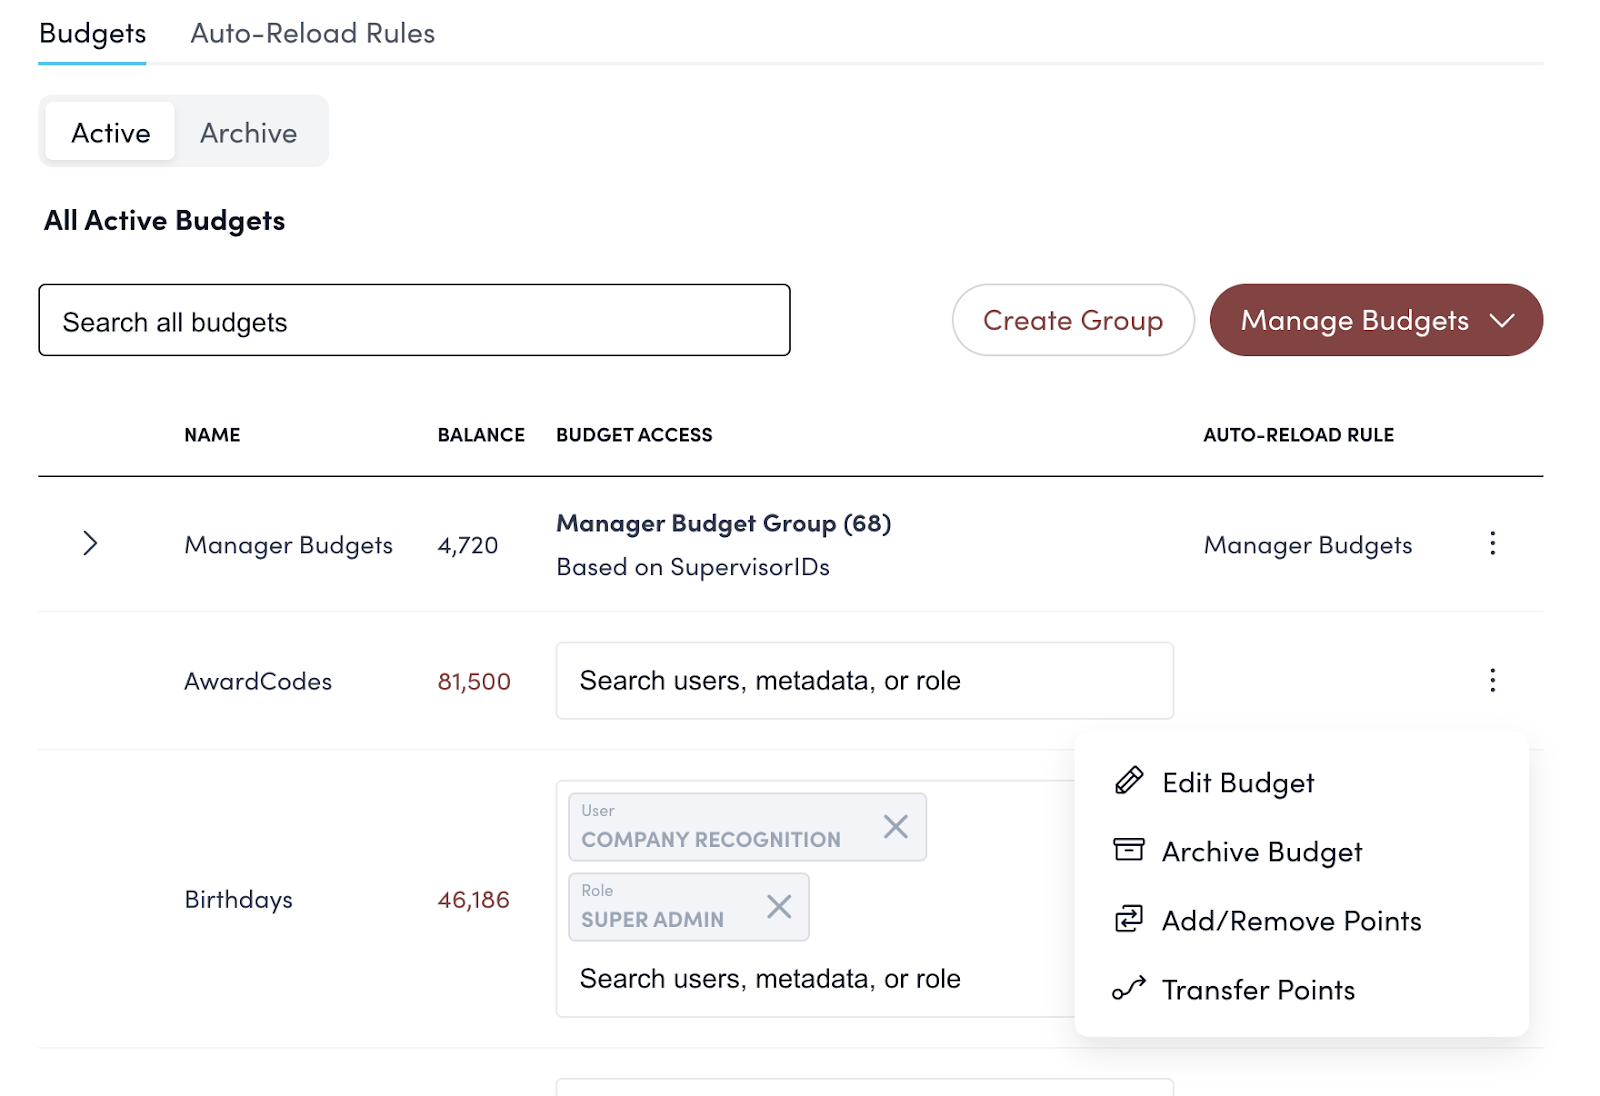
Task: Open three-dot menu for Manager Budgets row
Action: [x=1492, y=543]
